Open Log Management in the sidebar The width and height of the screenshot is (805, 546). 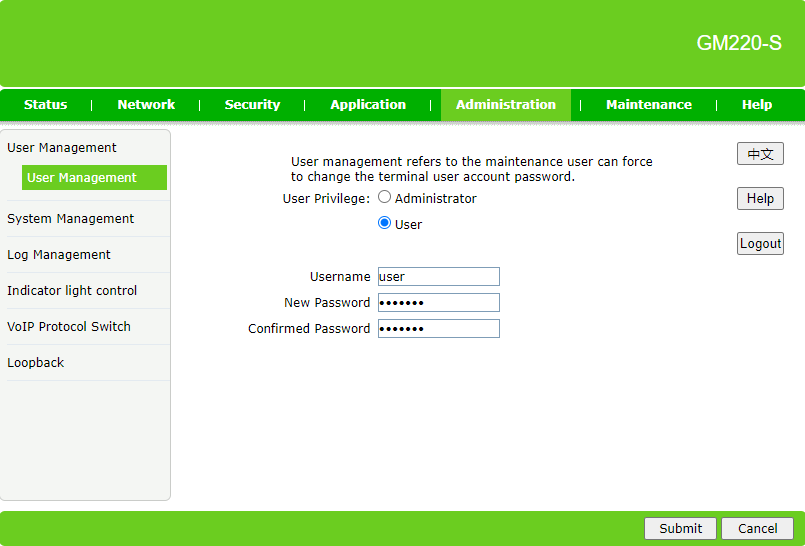point(59,255)
